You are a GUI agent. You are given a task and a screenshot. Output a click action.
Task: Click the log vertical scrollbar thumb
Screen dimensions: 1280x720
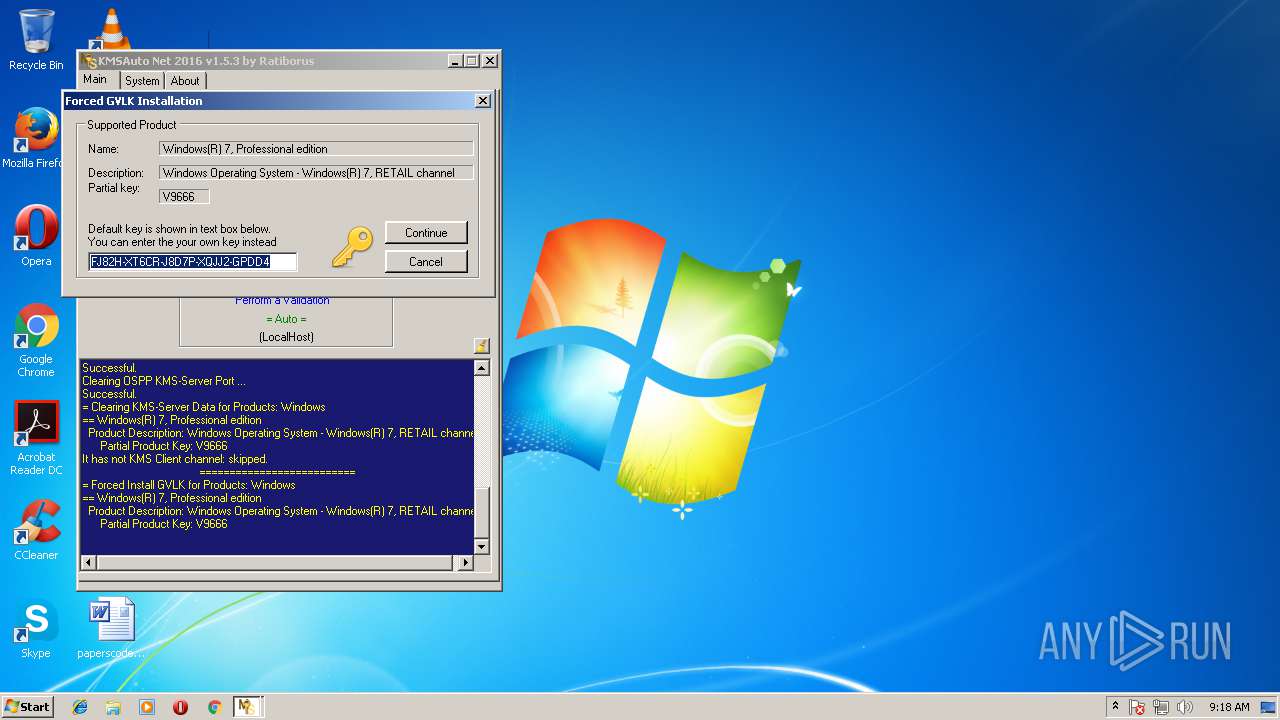pyautogui.click(x=482, y=513)
